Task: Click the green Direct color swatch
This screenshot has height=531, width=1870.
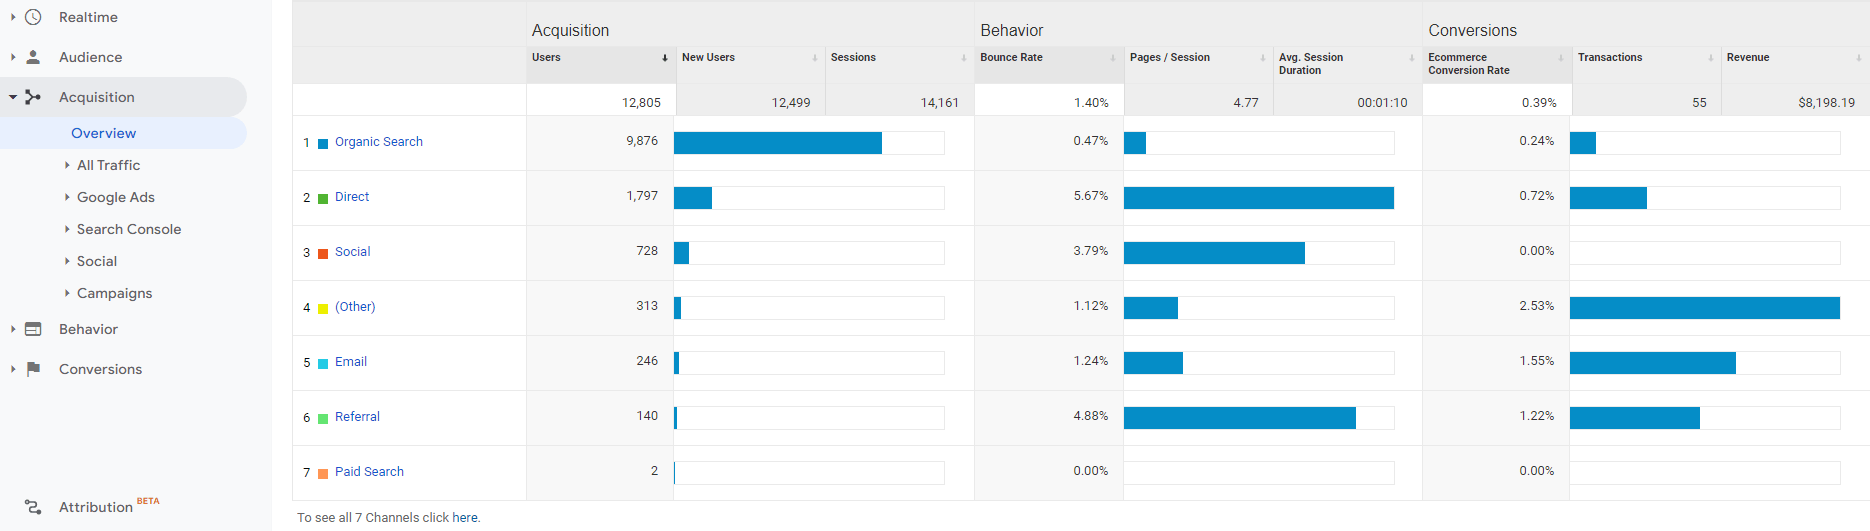Action: coord(323,198)
